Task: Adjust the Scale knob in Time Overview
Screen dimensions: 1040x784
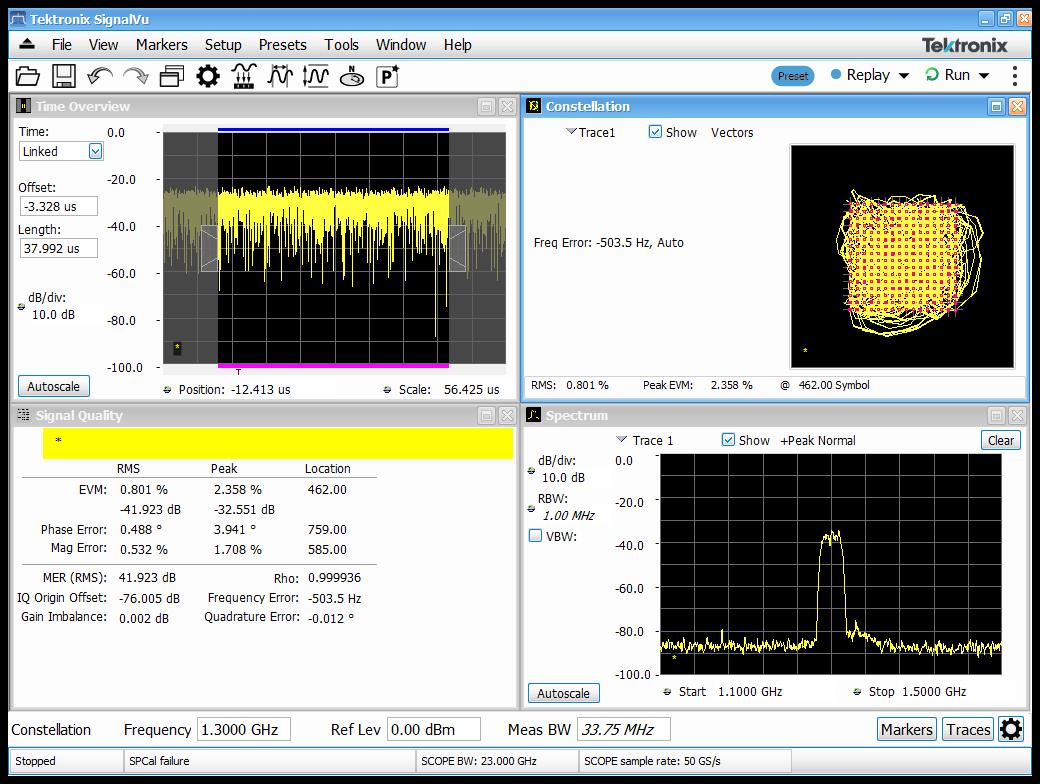Action: tap(387, 390)
